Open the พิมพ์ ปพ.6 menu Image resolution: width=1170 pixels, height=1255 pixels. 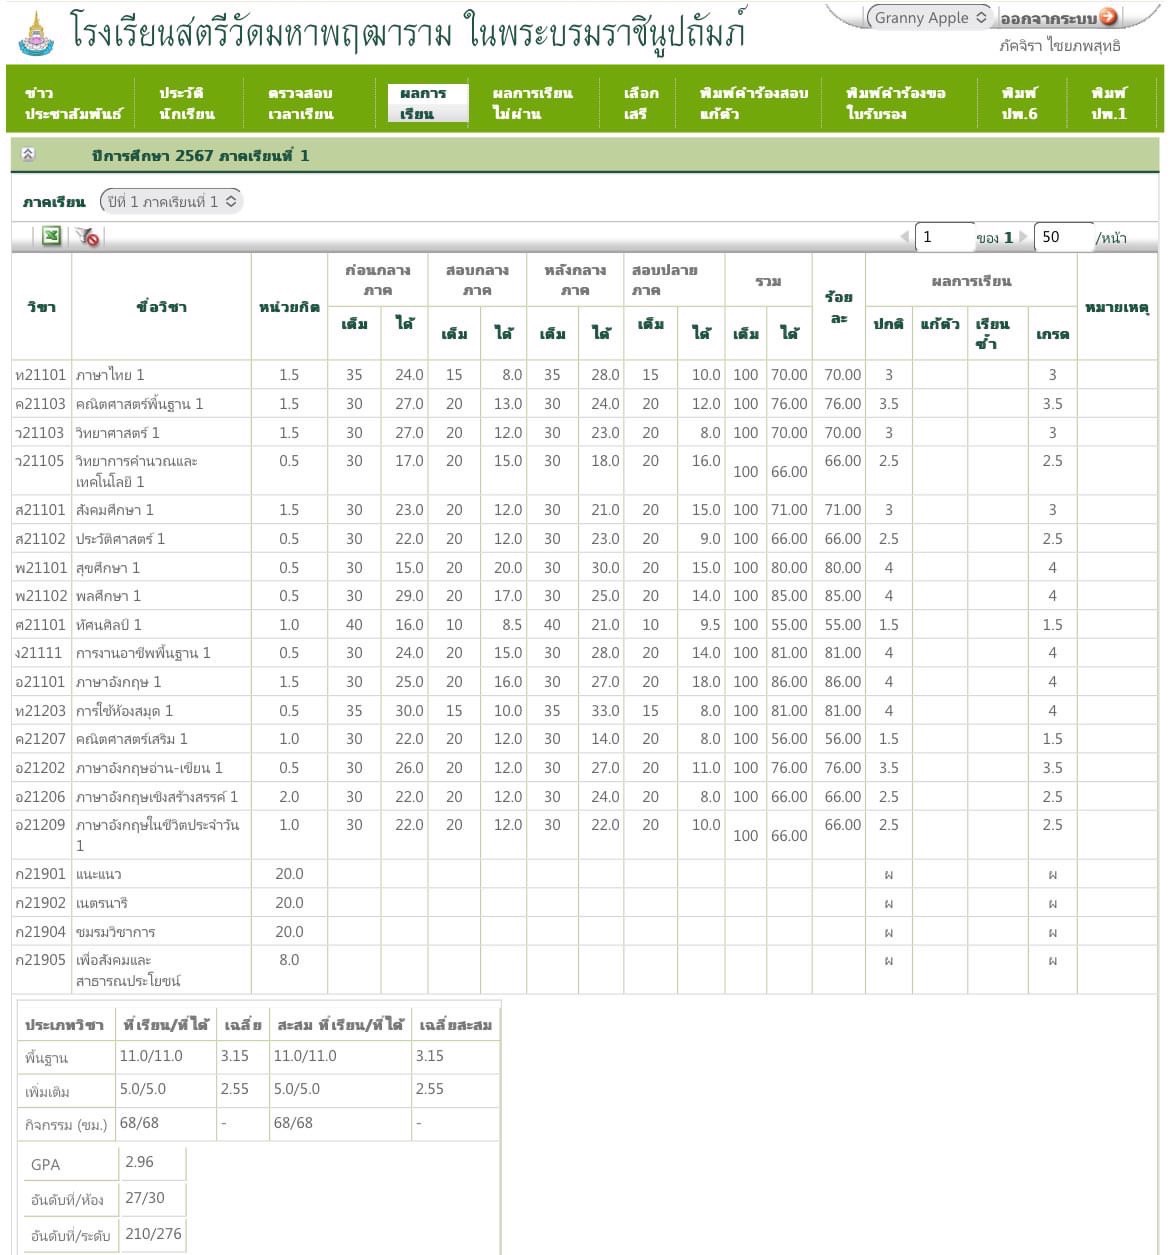pyautogui.click(x=1019, y=103)
